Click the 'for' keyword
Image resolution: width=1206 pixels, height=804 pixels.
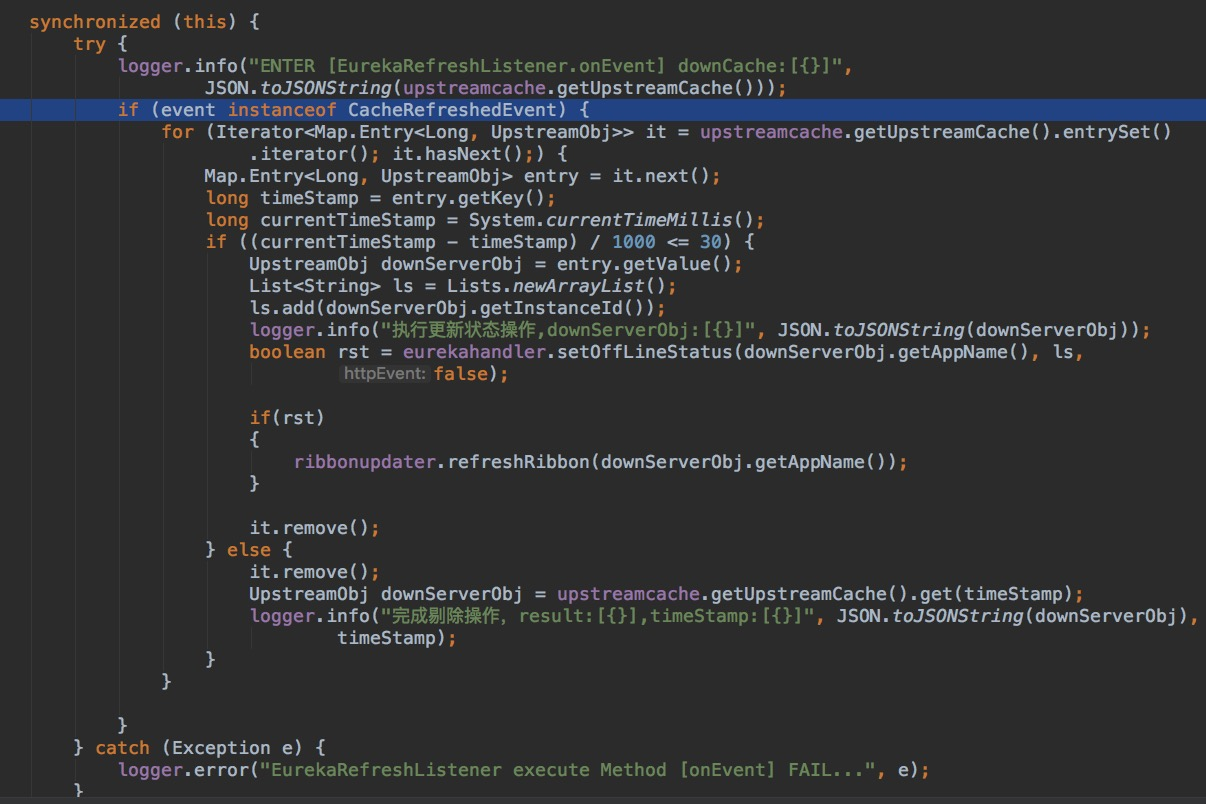178,131
